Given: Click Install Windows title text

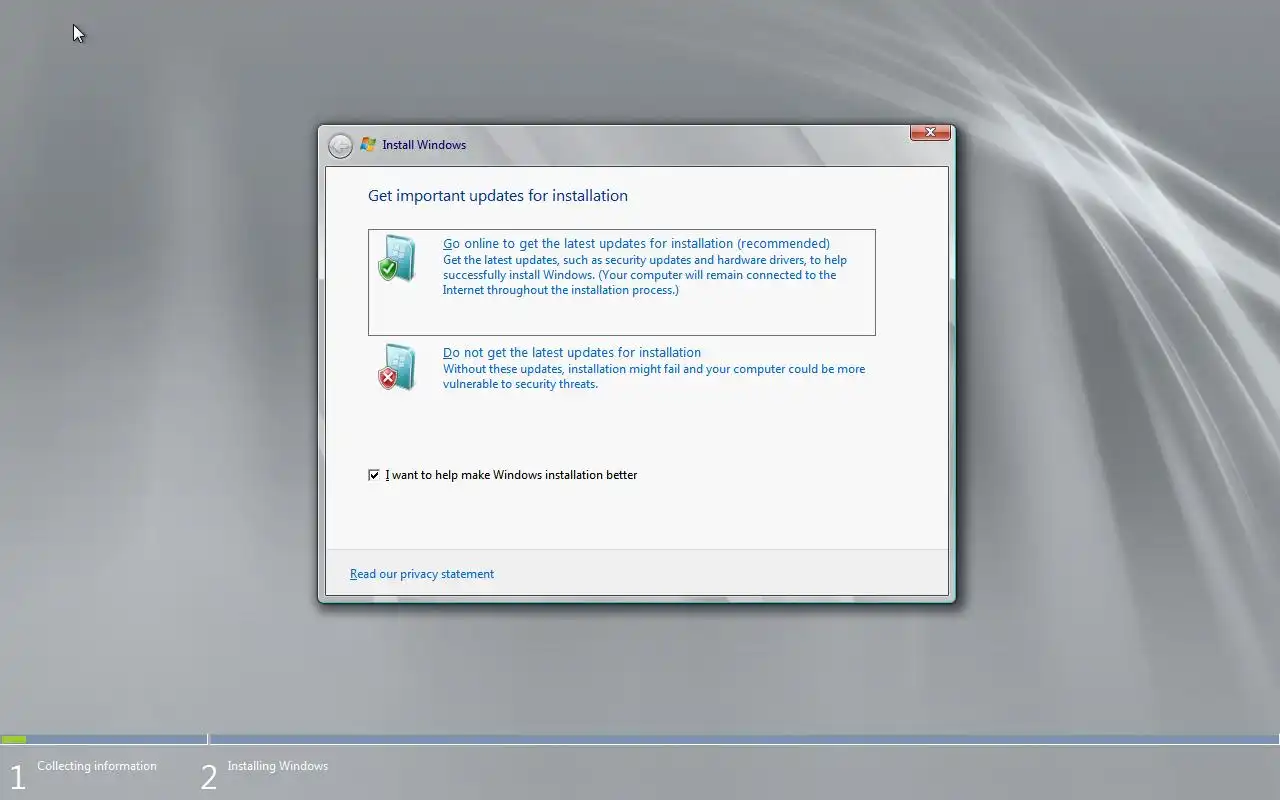Looking at the screenshot, I should tap(424, 145).
